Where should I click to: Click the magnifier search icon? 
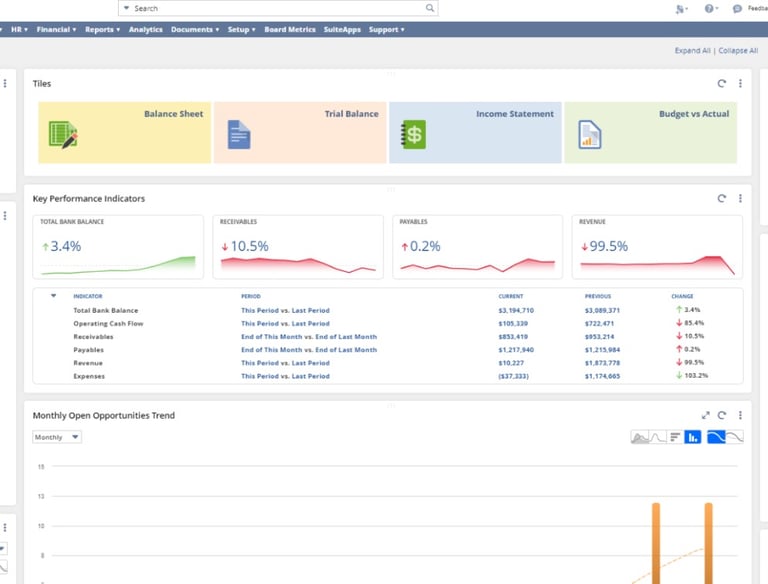tap(430, 8)
